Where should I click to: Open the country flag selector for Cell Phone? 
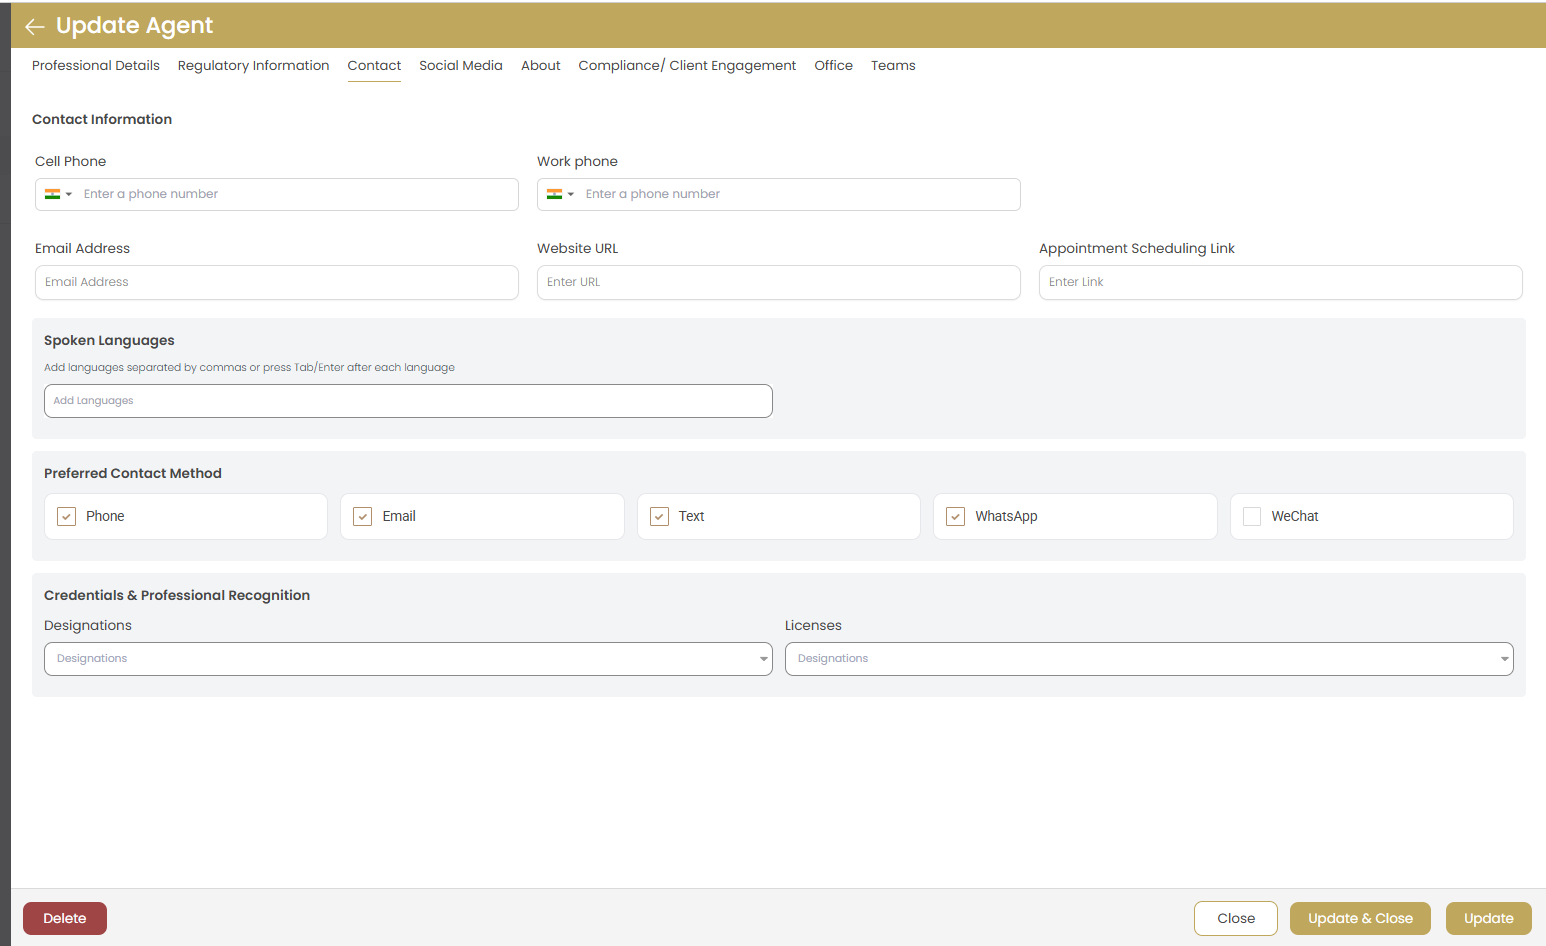pyautogui.click(x=57, y=194)
